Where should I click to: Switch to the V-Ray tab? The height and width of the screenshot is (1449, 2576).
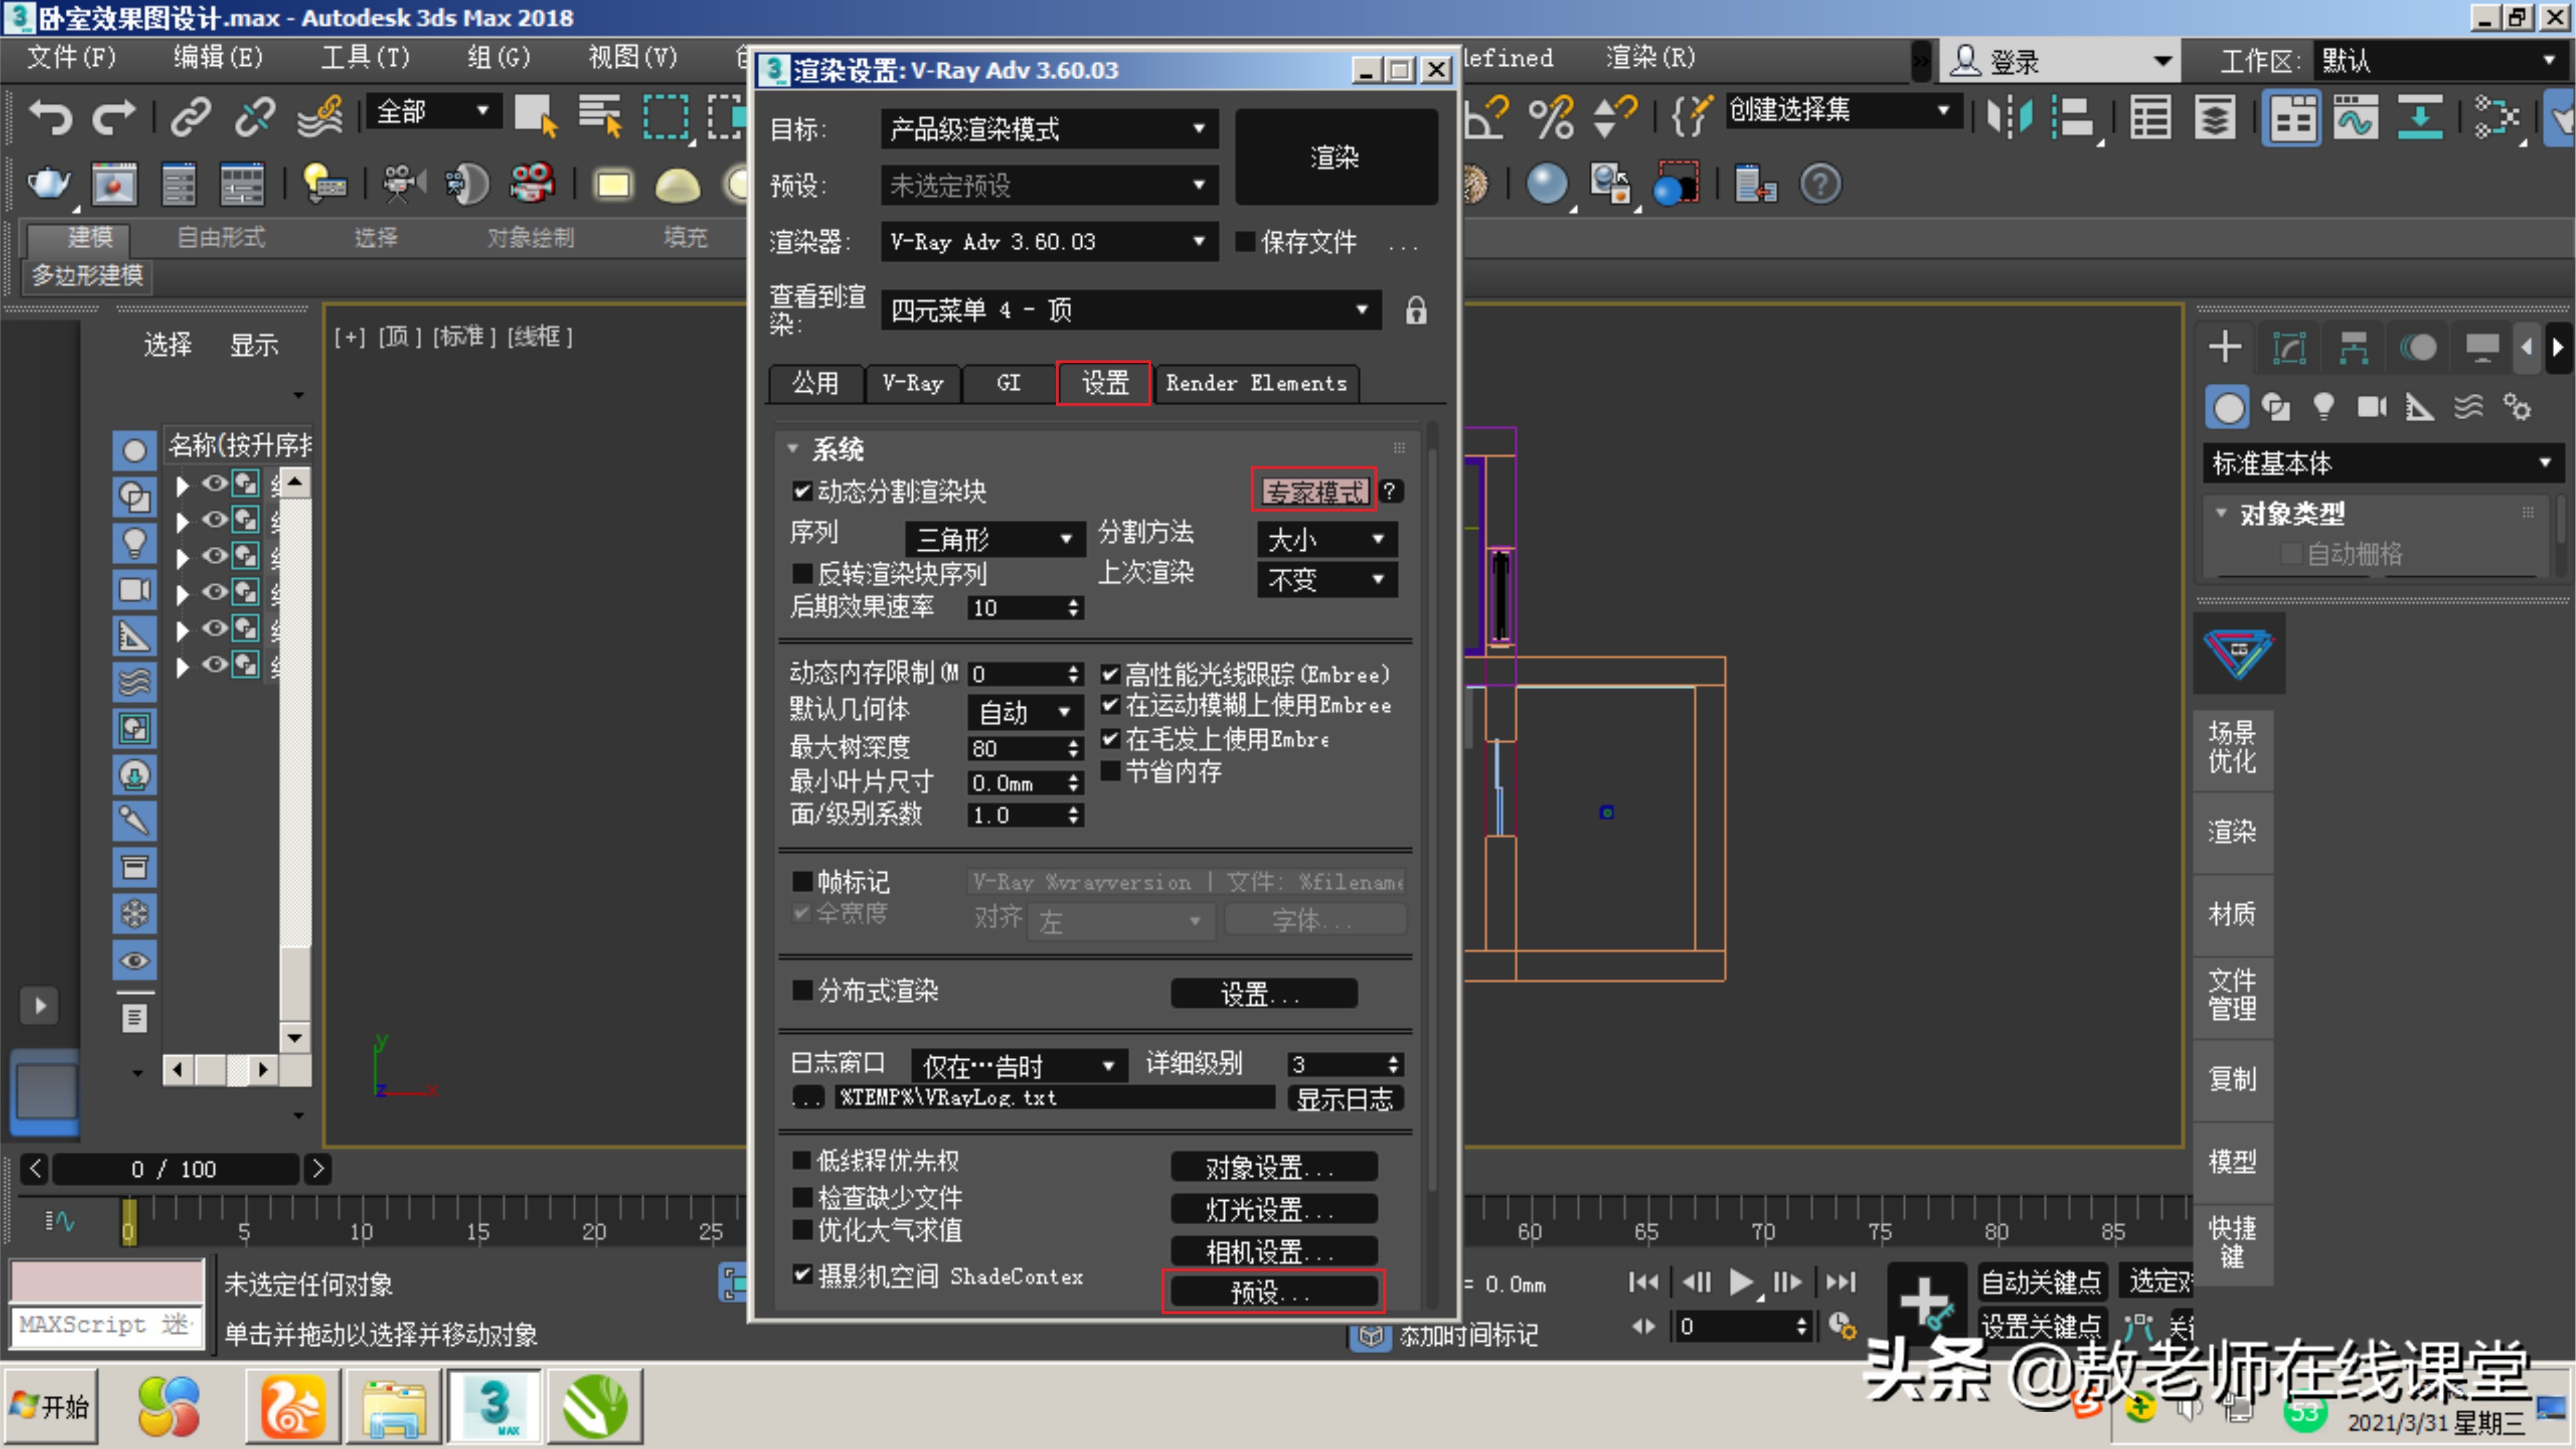(x=911, y=383)
